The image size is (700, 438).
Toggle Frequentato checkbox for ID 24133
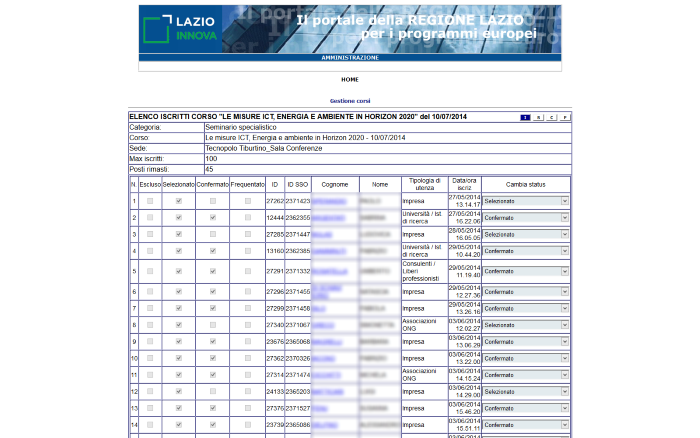[248, 392]
